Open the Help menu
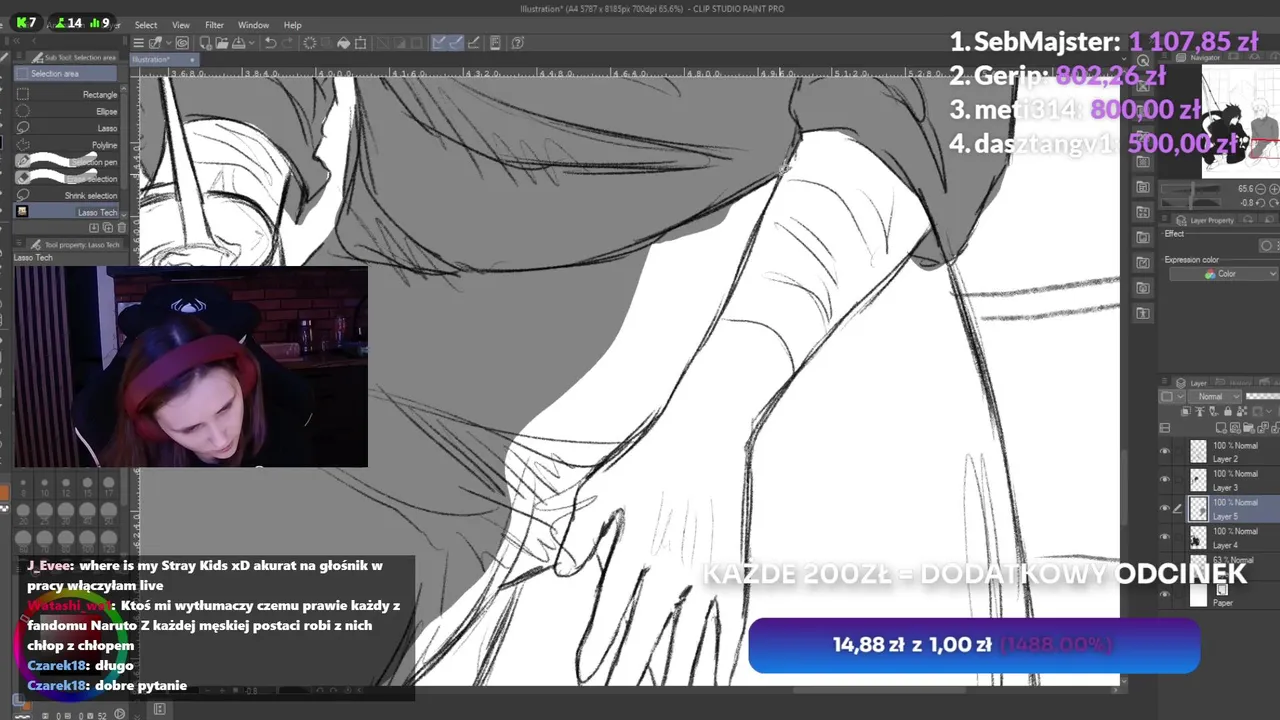 (292, 25)
